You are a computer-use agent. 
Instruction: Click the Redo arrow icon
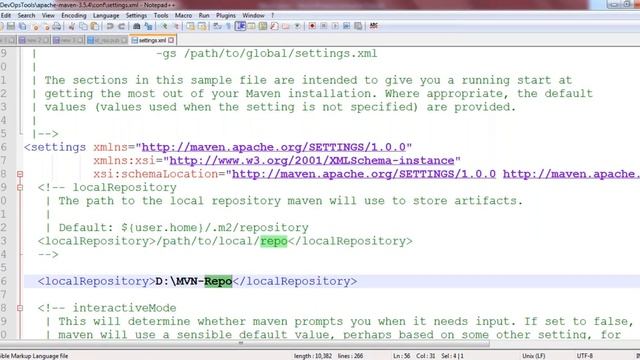pos(122,26)
